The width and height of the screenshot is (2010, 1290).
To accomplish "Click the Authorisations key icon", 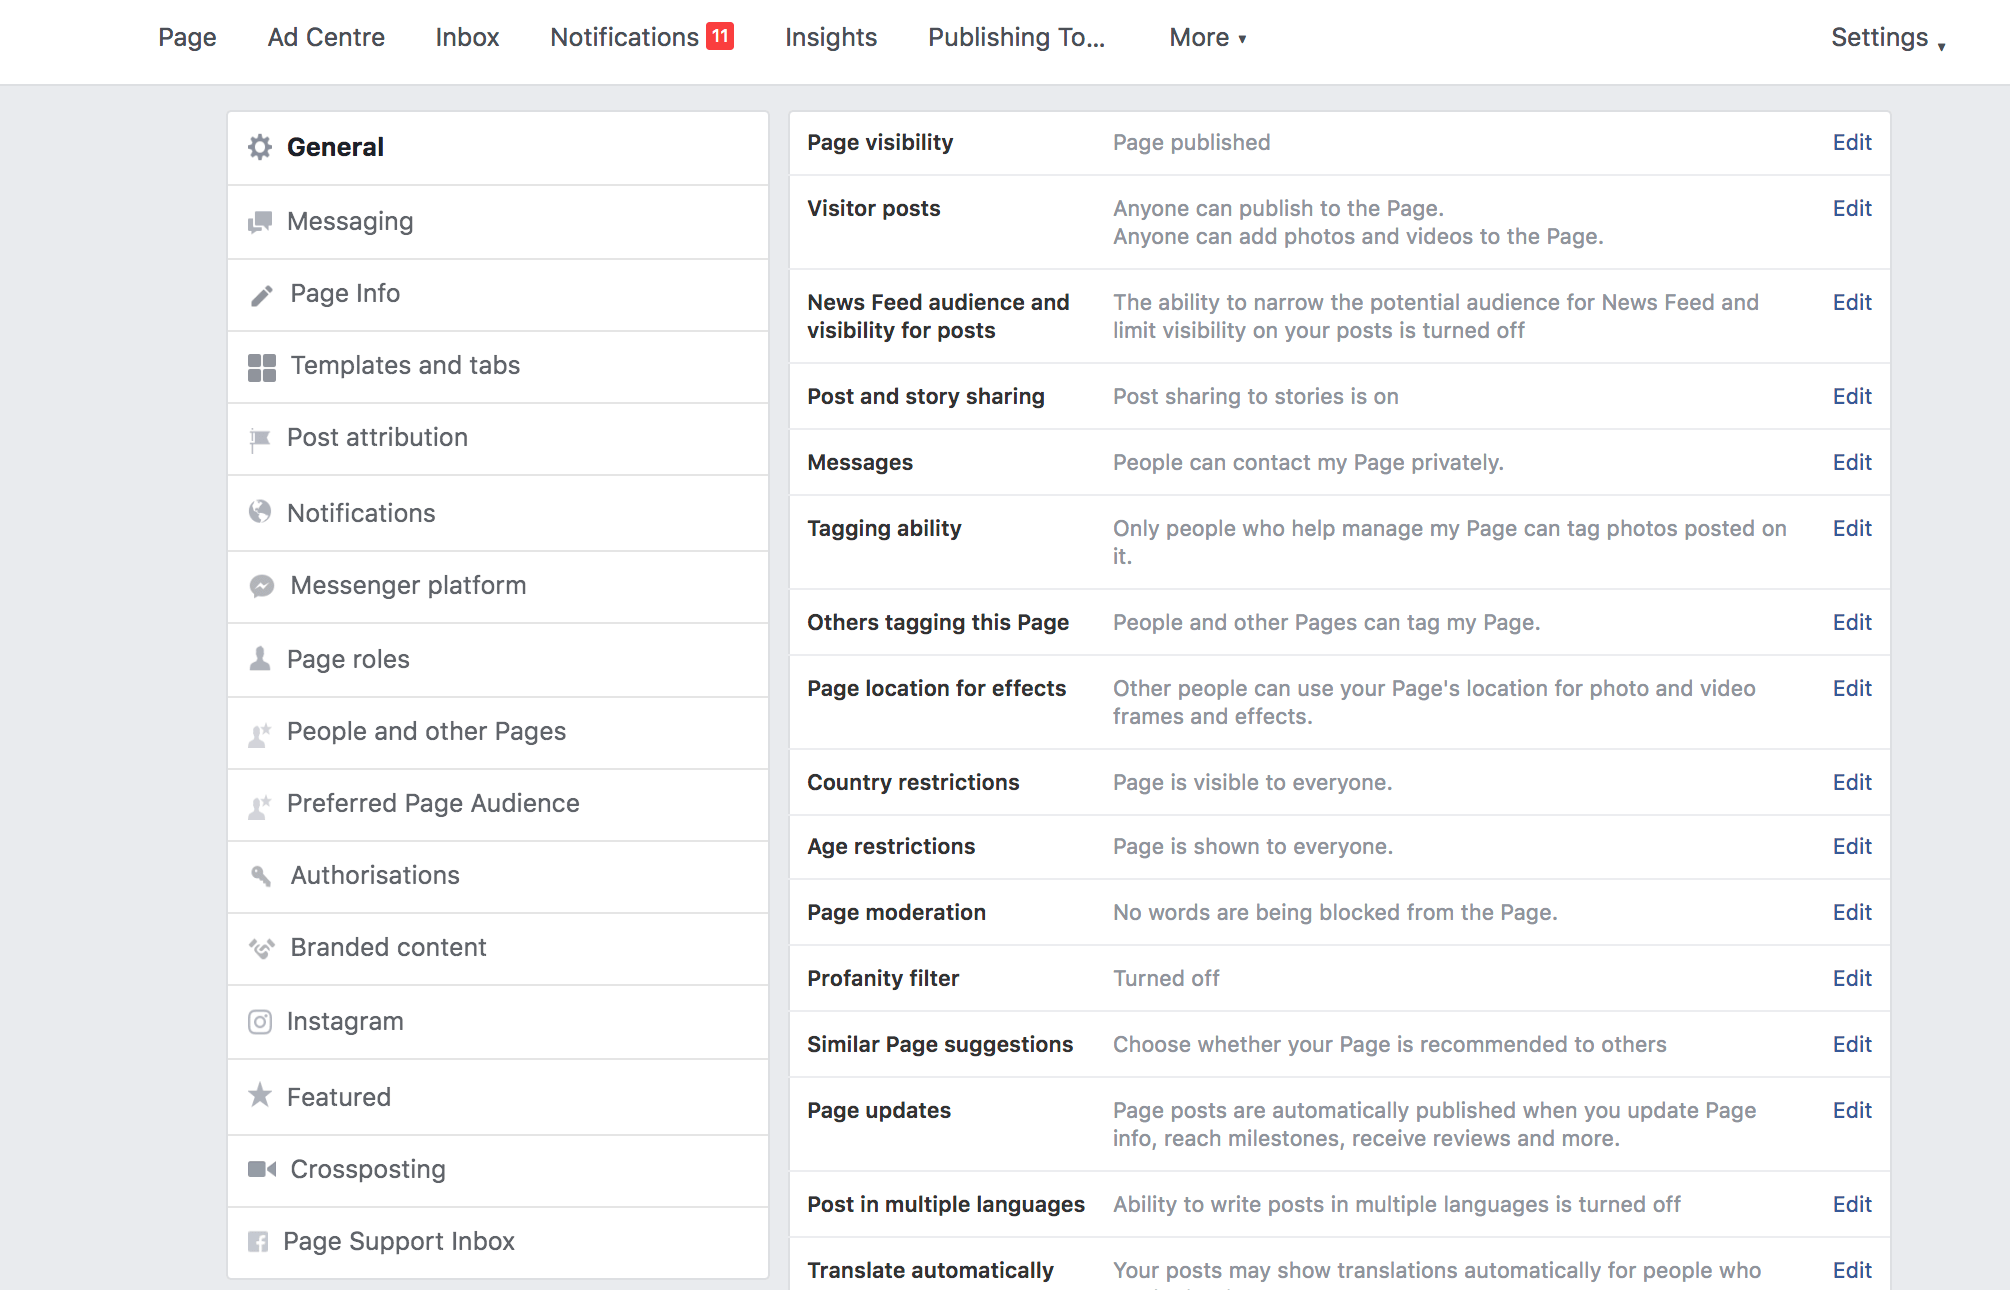I will pos(261,875).
